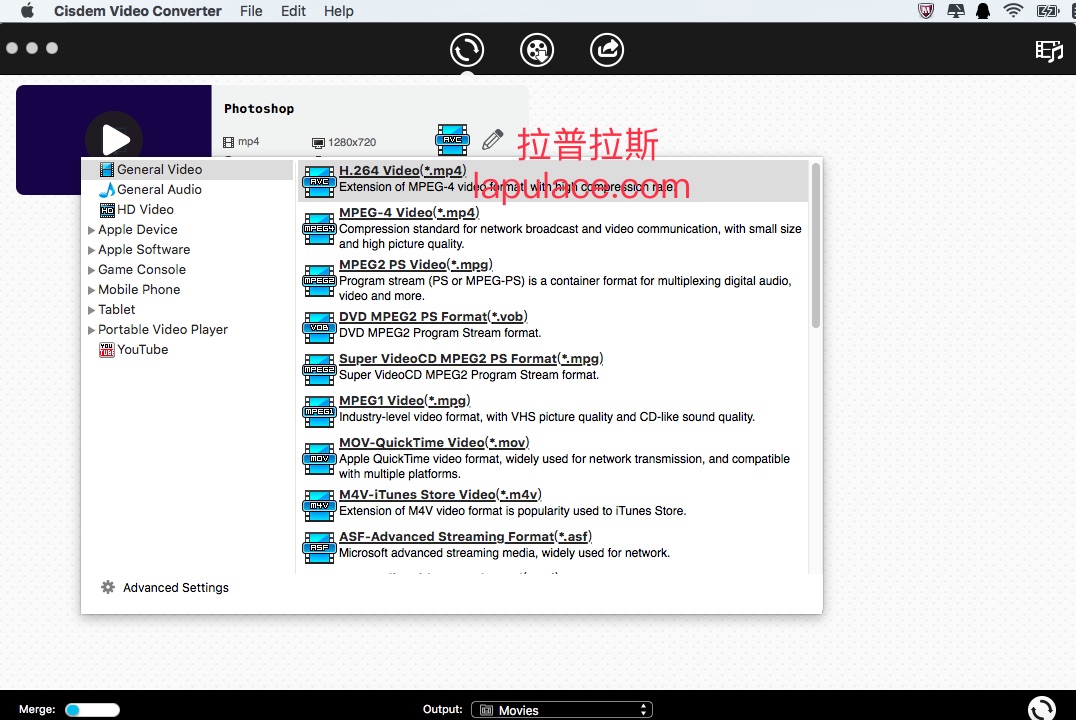The height and width of the screenshot is (720, 1076).
Task: Click the 1280x720 resolution label
Action: coord(352,142)
